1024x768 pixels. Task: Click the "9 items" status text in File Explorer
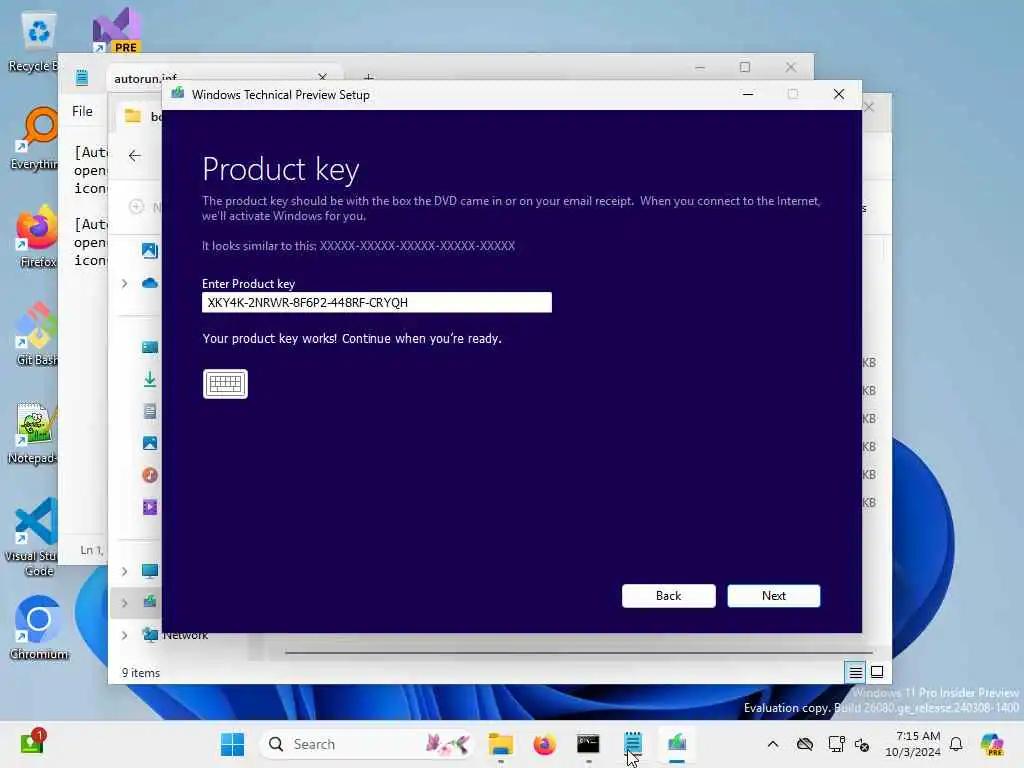tap(140, 673)
